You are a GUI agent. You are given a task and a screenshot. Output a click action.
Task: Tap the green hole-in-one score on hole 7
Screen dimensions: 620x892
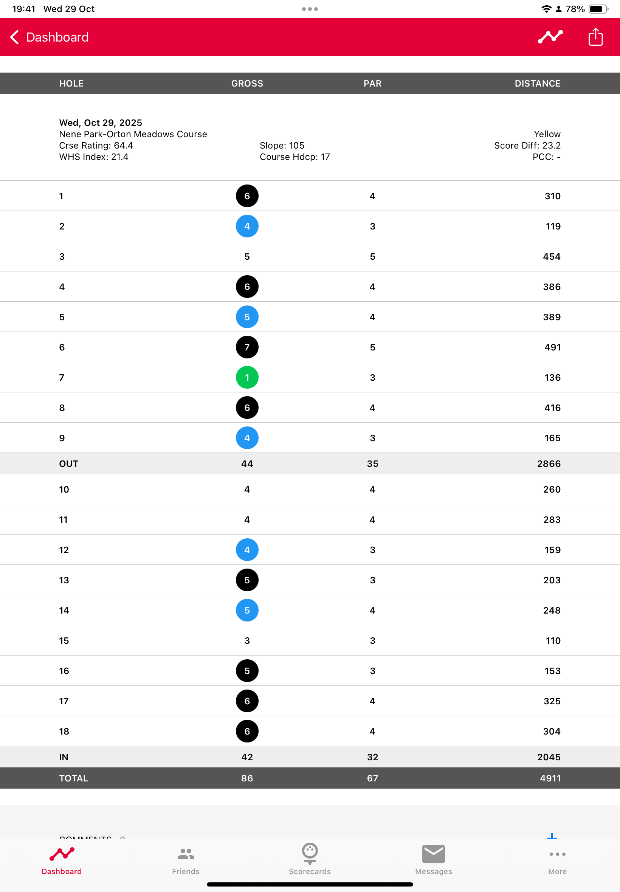tap(247, 378)
